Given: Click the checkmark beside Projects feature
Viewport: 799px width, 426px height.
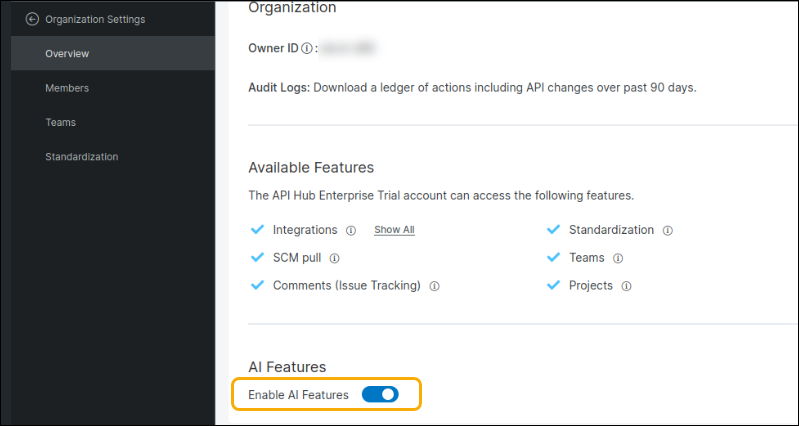Looking at the screenshot, I should [x=553, y=286].
